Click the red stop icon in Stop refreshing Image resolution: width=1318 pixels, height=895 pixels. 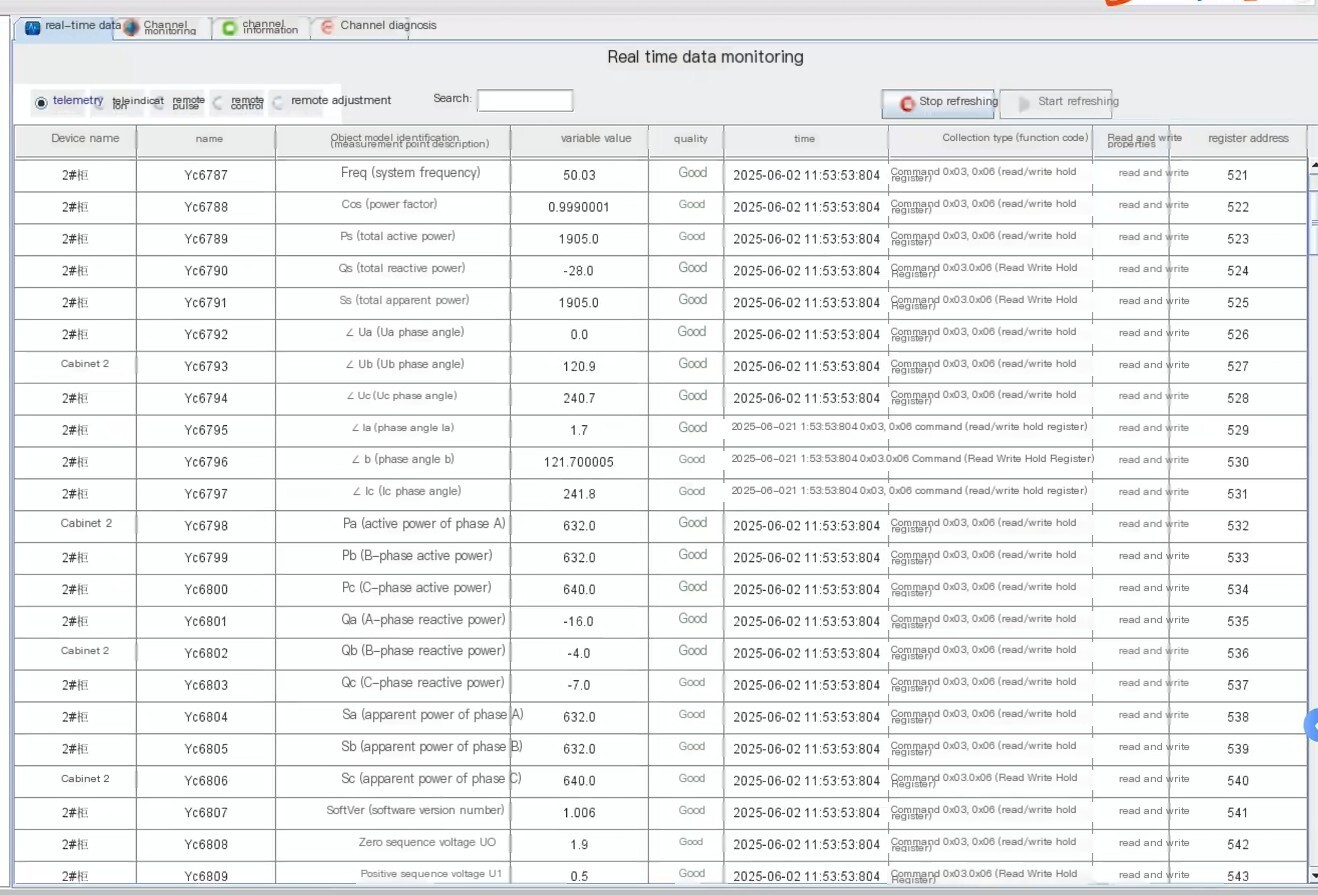(x=907, y=103)
